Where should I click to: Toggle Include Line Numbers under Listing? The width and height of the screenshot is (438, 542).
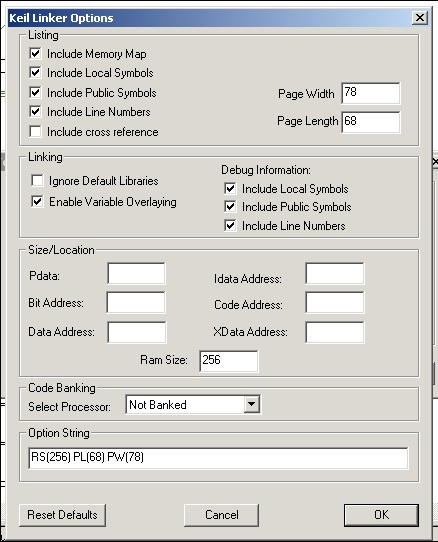[36, 111]
